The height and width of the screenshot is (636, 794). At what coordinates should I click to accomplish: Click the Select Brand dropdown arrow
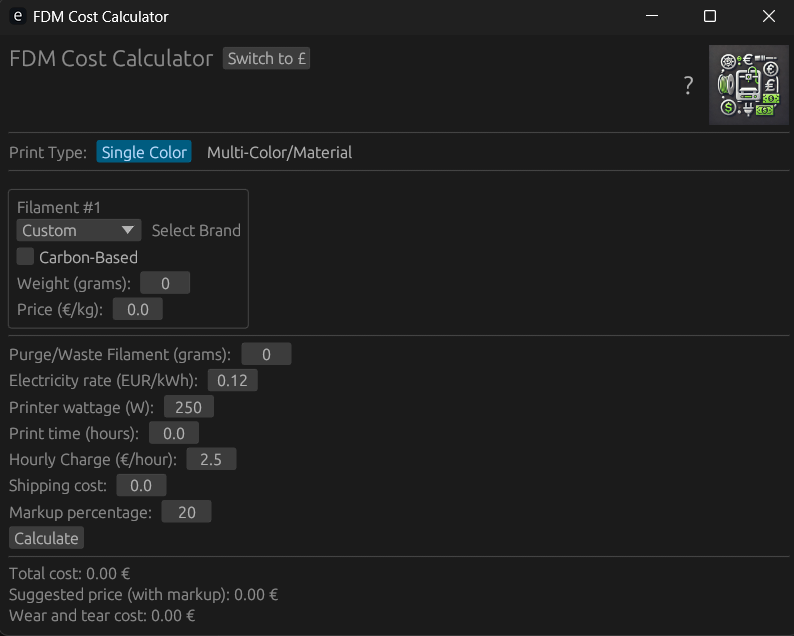point(128,230)
